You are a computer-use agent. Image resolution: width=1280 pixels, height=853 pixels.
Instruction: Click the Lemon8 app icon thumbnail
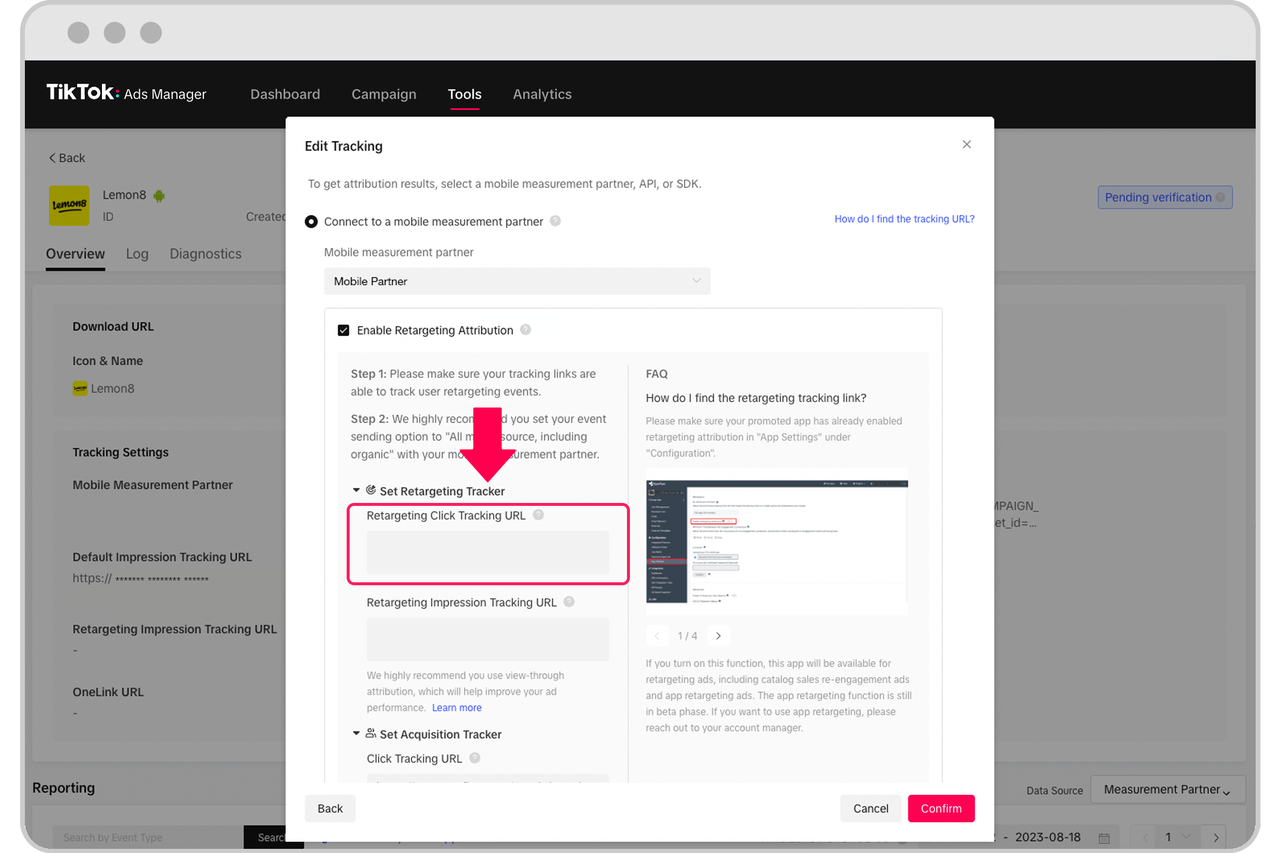[70, 205]
